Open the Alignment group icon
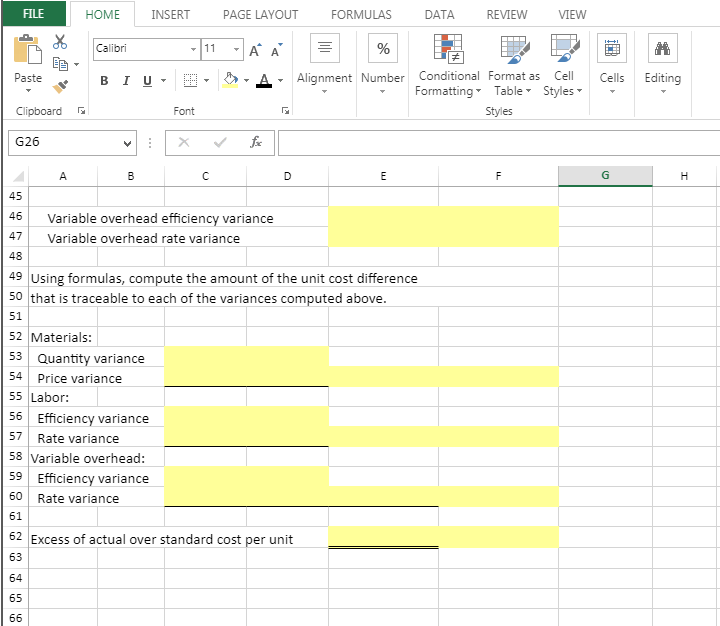Viewport: 720px width, 626px height. 325,48
